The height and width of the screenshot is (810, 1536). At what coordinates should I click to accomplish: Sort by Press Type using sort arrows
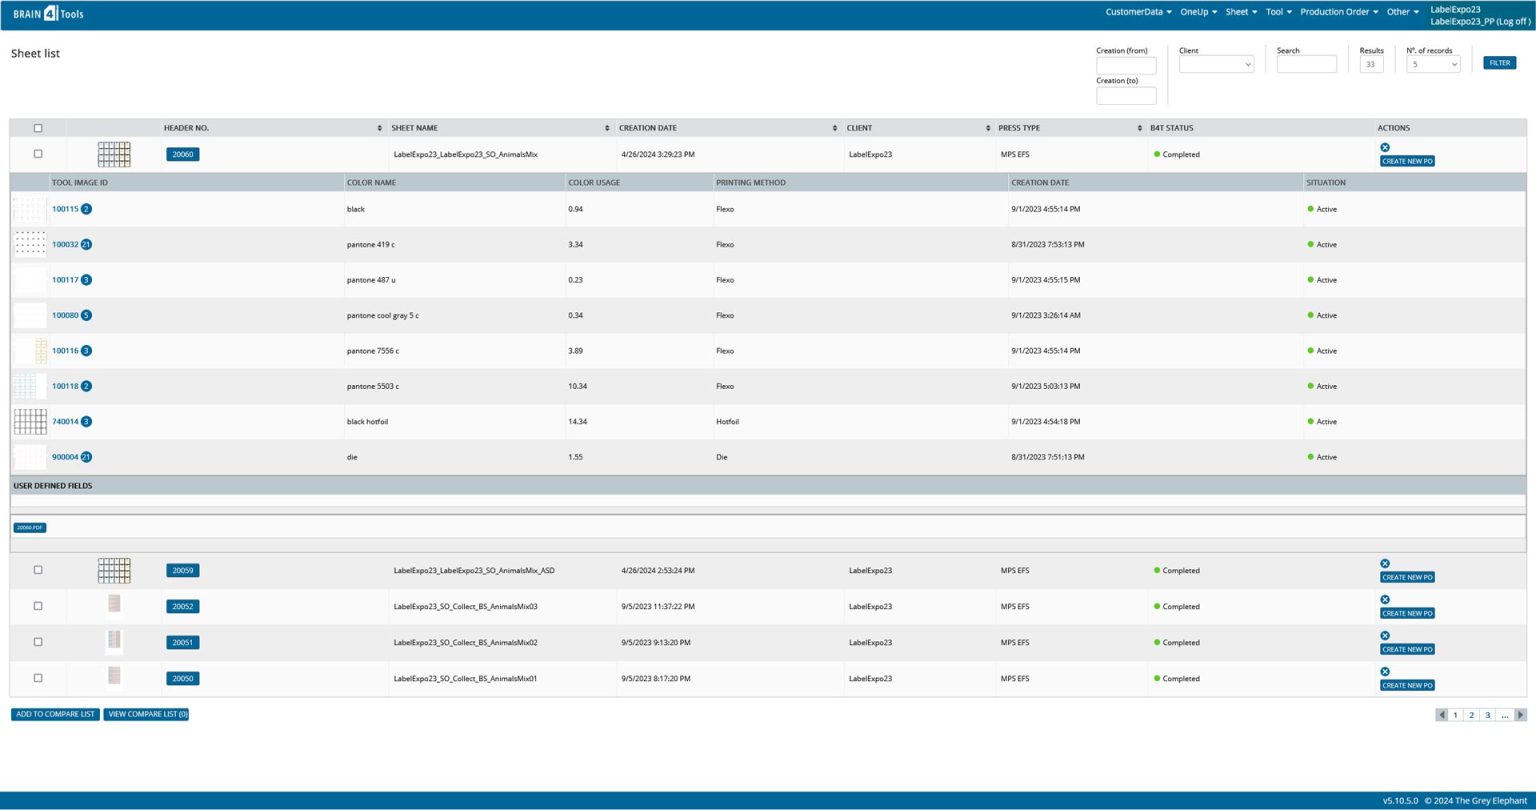click(x=1139, y=128)
